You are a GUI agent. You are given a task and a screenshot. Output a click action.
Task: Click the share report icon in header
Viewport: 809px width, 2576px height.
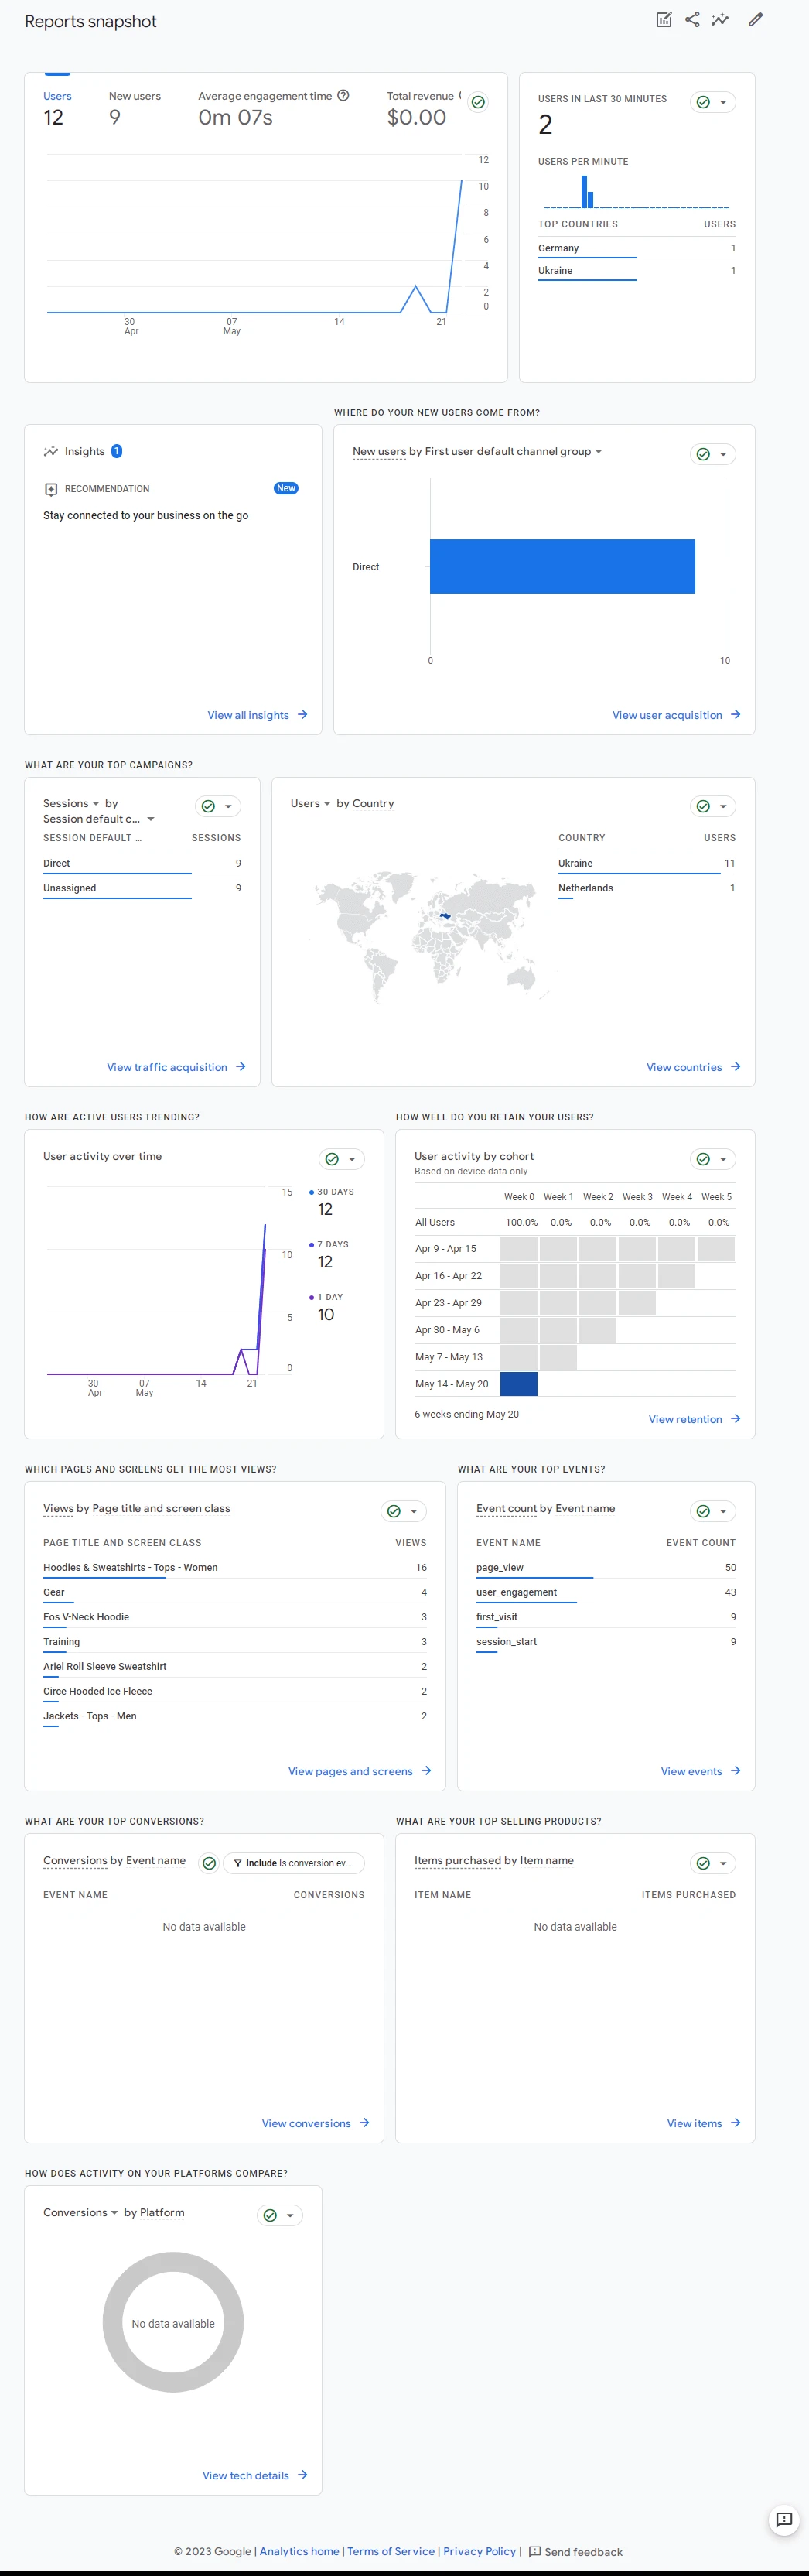pyautogui.click(x=692, y=20)
